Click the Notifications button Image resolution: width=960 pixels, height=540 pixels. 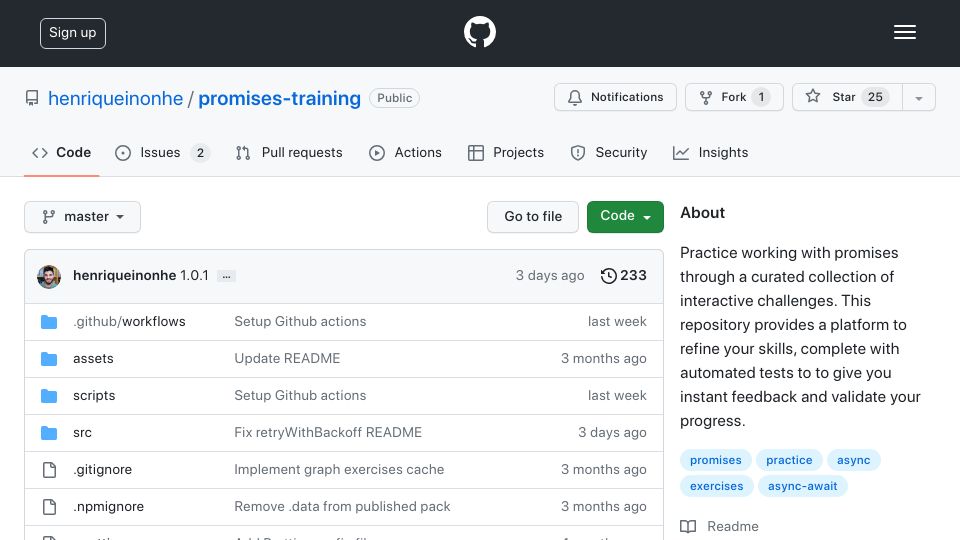(615, 97)
